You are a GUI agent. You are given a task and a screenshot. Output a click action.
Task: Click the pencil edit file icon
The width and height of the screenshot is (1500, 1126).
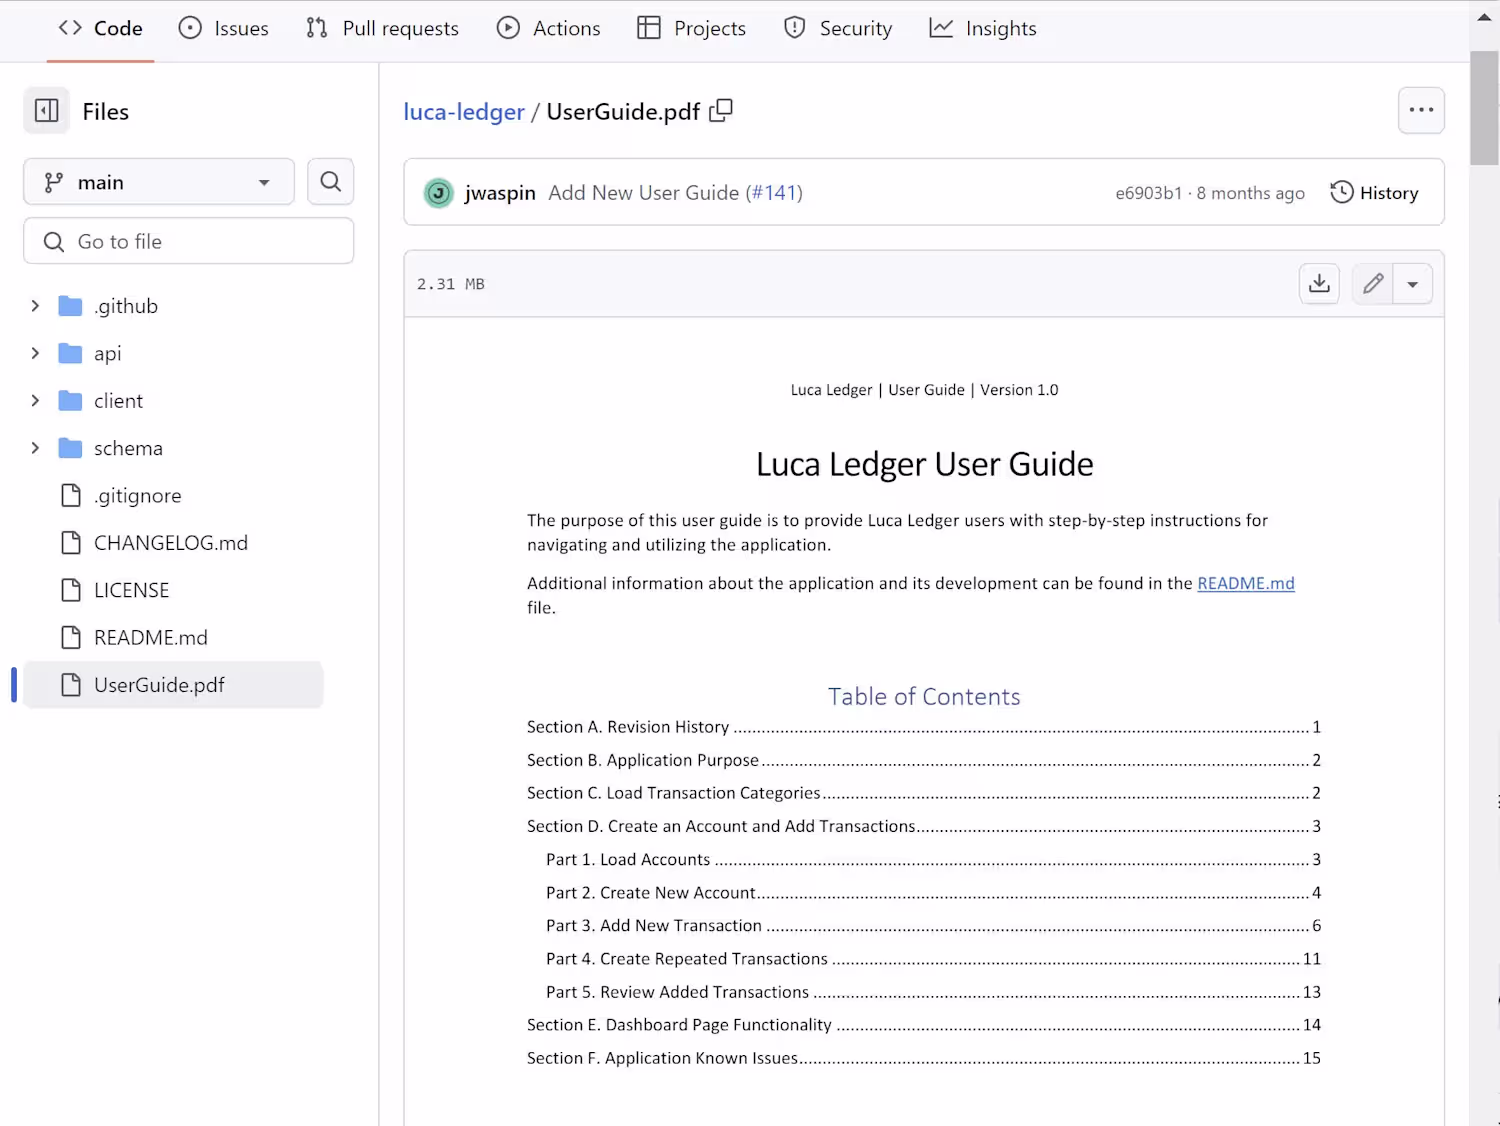pos(1373,284)
